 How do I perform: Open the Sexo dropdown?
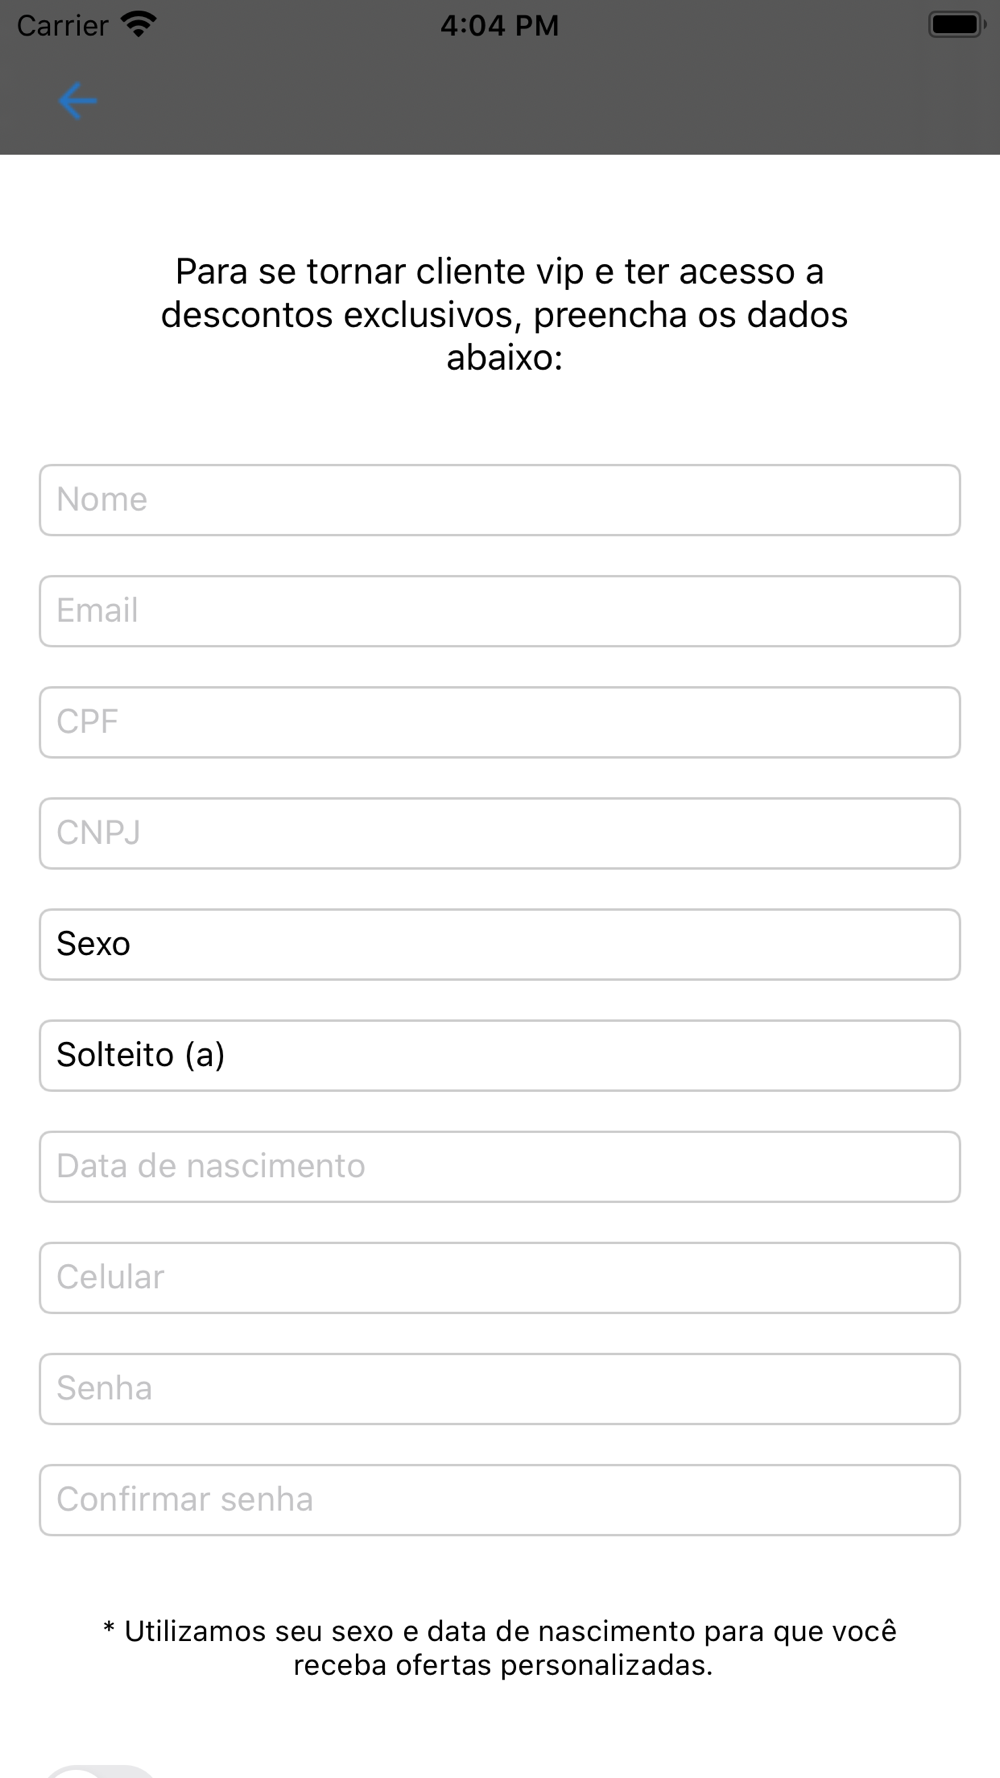coord(500,944)
